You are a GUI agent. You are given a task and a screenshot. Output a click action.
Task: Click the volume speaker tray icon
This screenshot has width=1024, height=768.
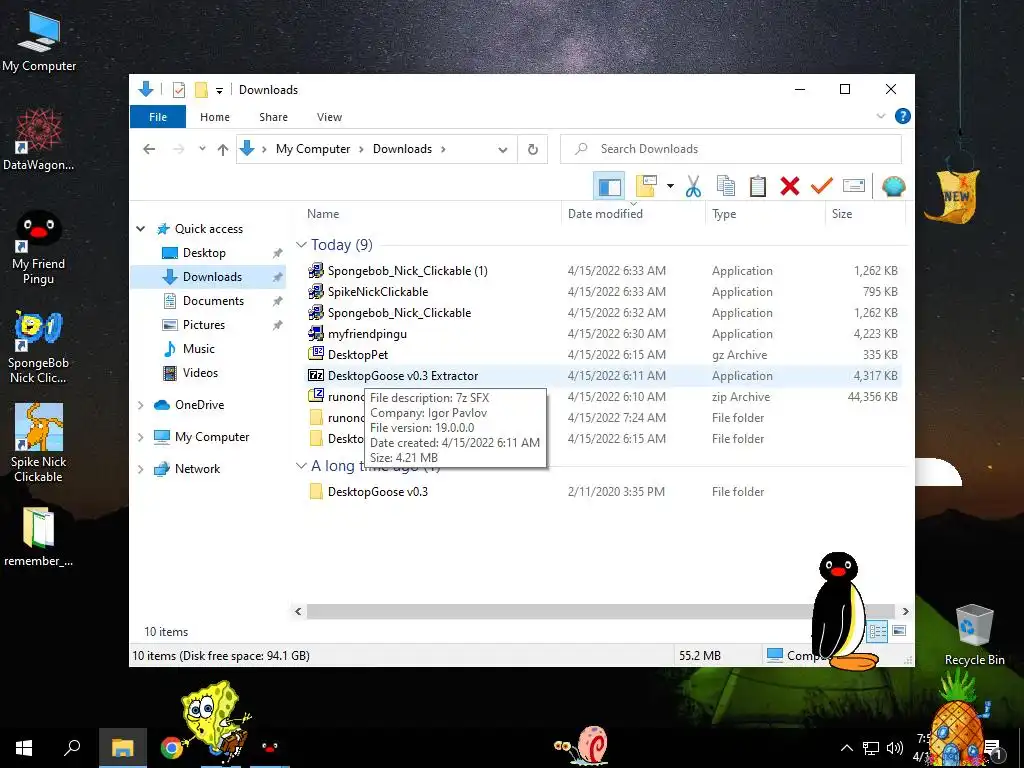(895, 748)
